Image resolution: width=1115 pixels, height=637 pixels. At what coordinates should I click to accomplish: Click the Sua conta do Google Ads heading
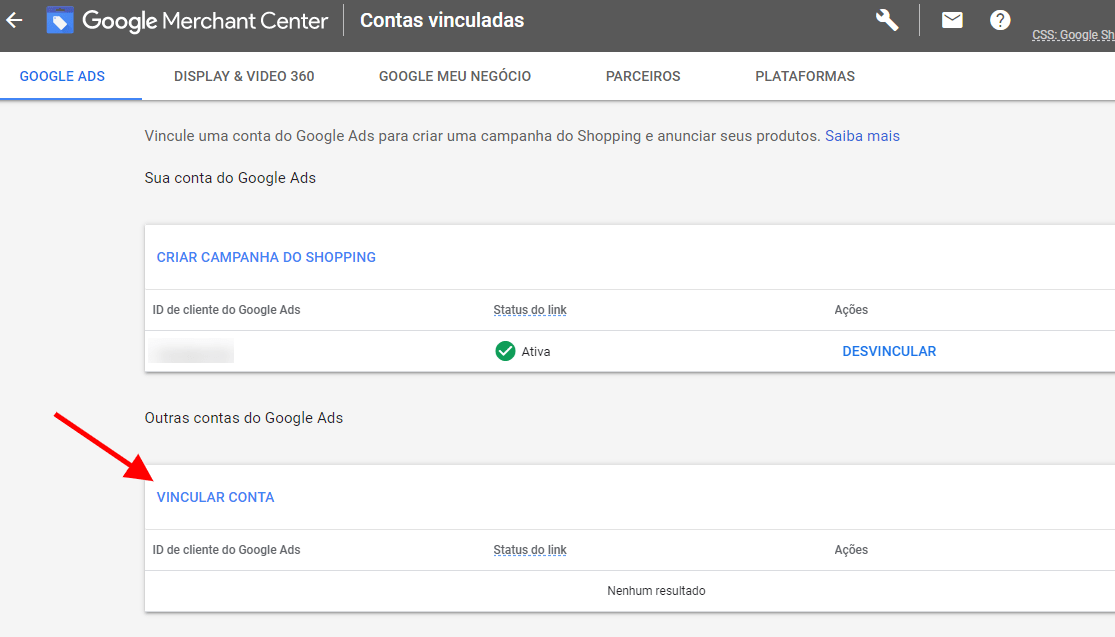[230, 178]
